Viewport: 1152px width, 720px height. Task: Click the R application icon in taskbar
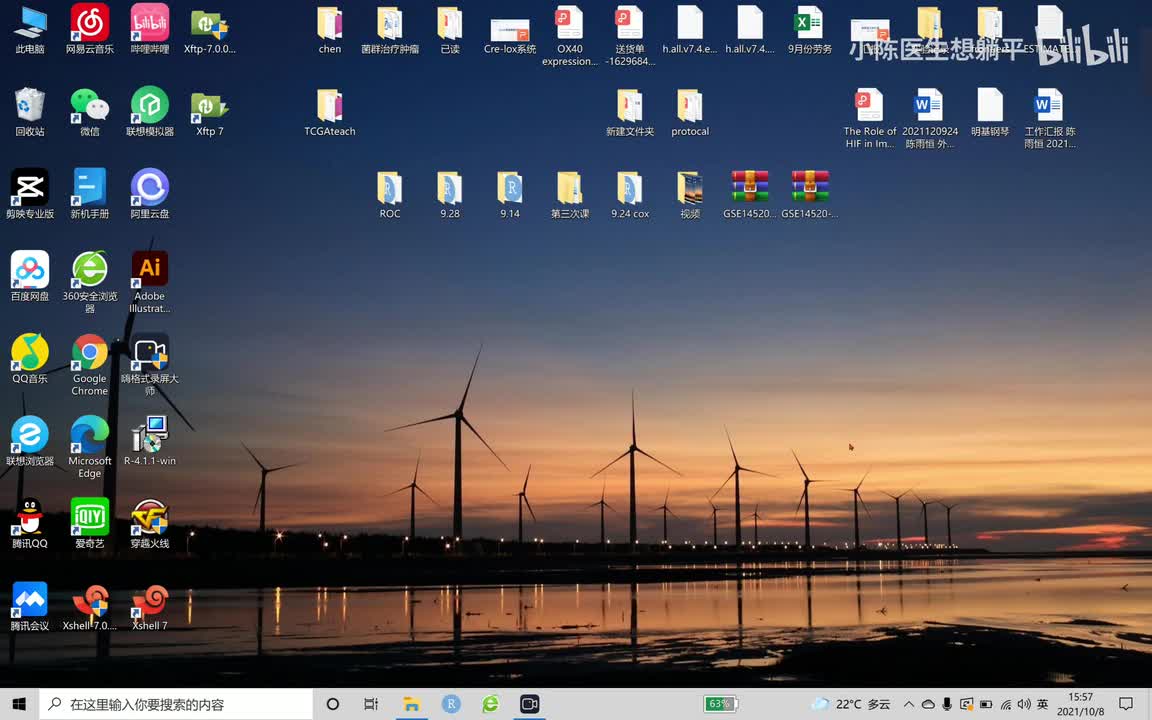(451, 704)
